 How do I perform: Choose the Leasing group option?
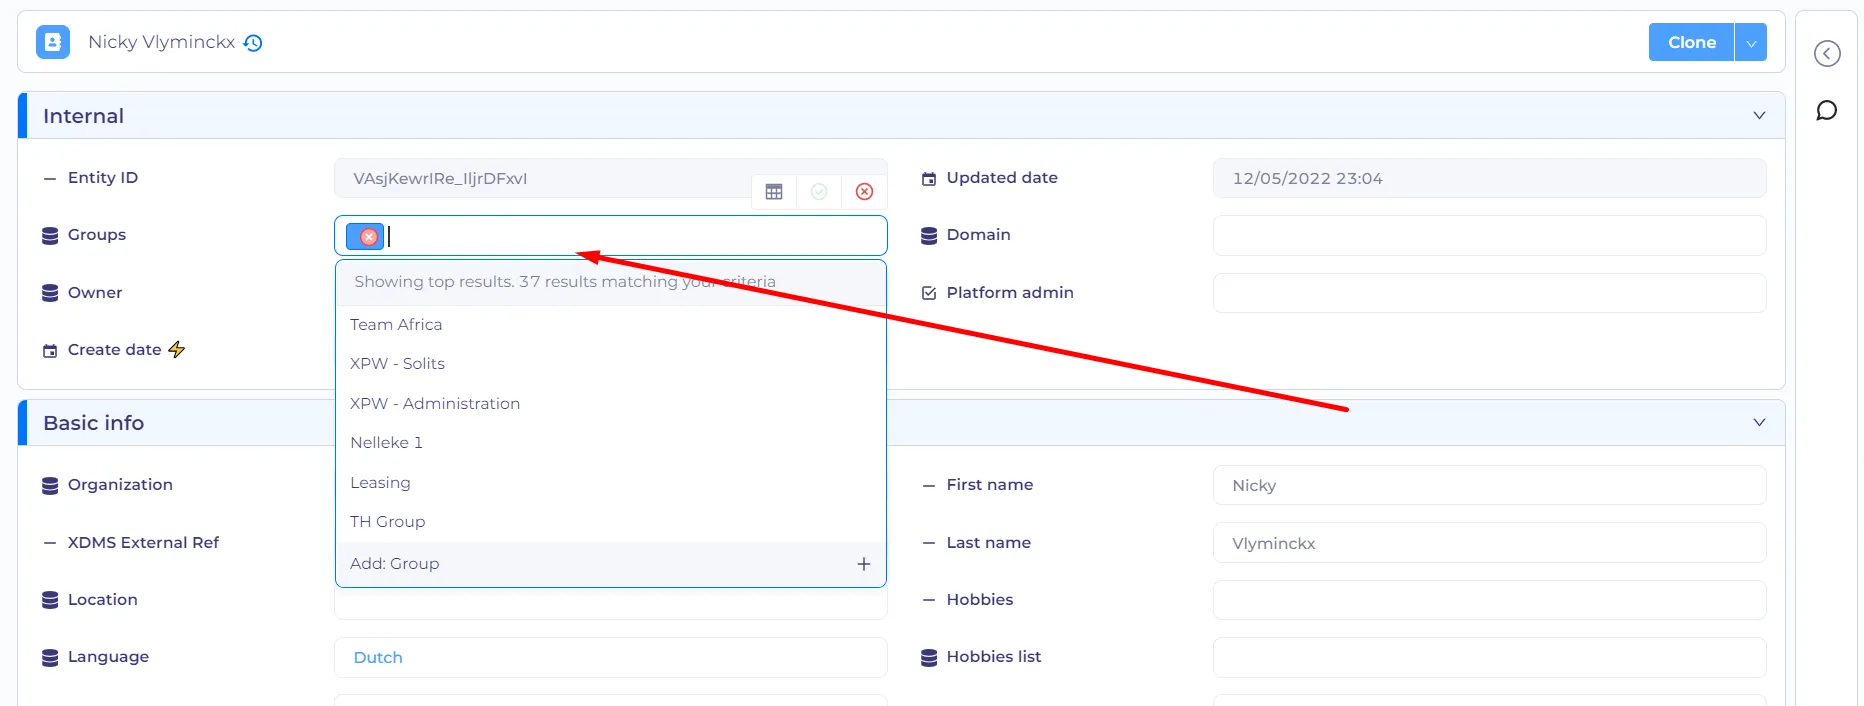(x=611, y=483)
